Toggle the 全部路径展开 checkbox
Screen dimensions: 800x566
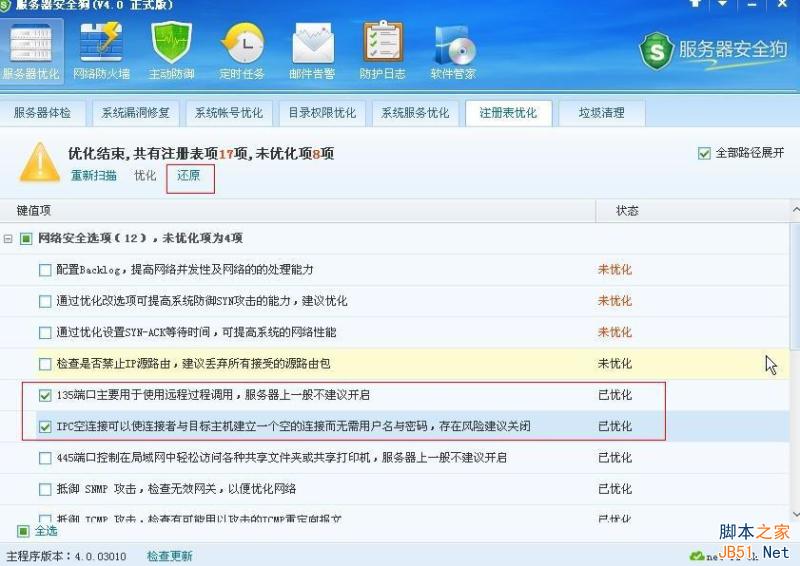click(x=704, y=153)
